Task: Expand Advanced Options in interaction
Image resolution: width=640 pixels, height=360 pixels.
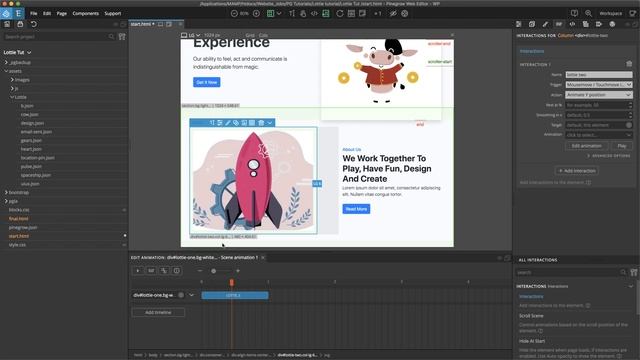Action: click(x=609, y=156)
